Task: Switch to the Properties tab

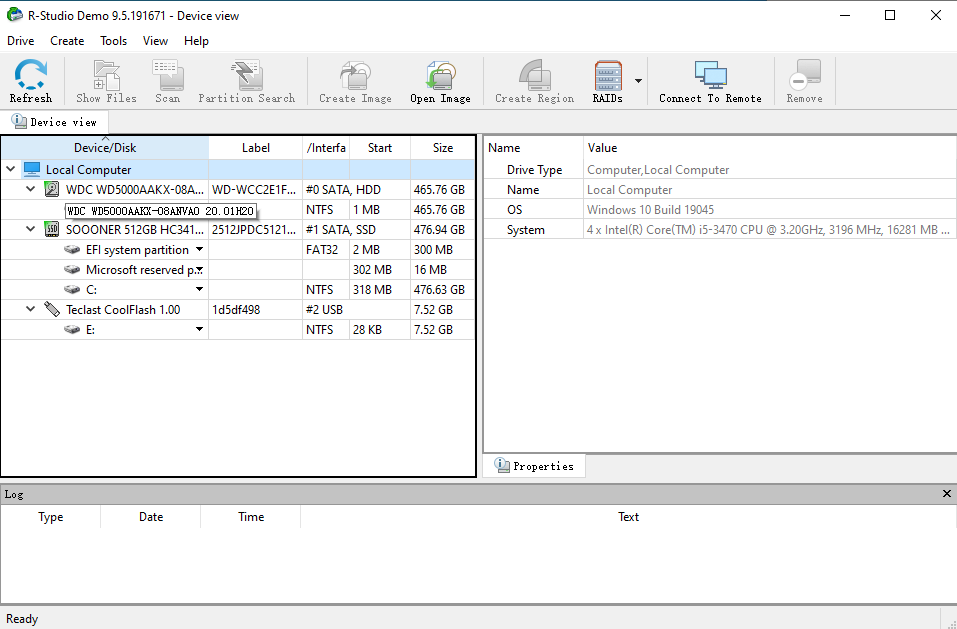Action: [x=534, y=465]
